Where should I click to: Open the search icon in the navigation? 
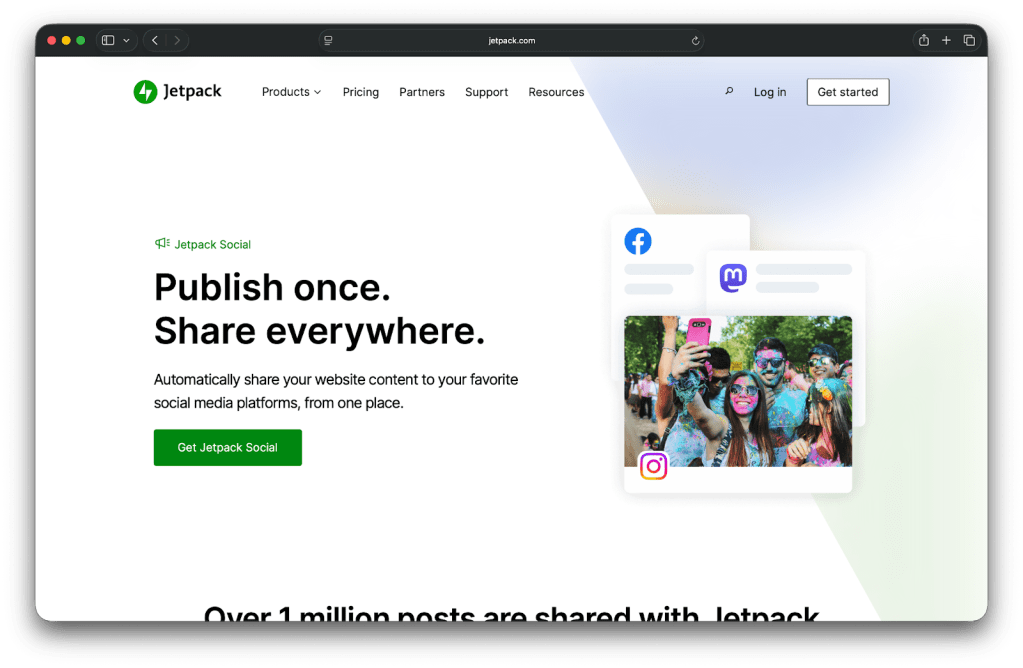pos(729,90)
